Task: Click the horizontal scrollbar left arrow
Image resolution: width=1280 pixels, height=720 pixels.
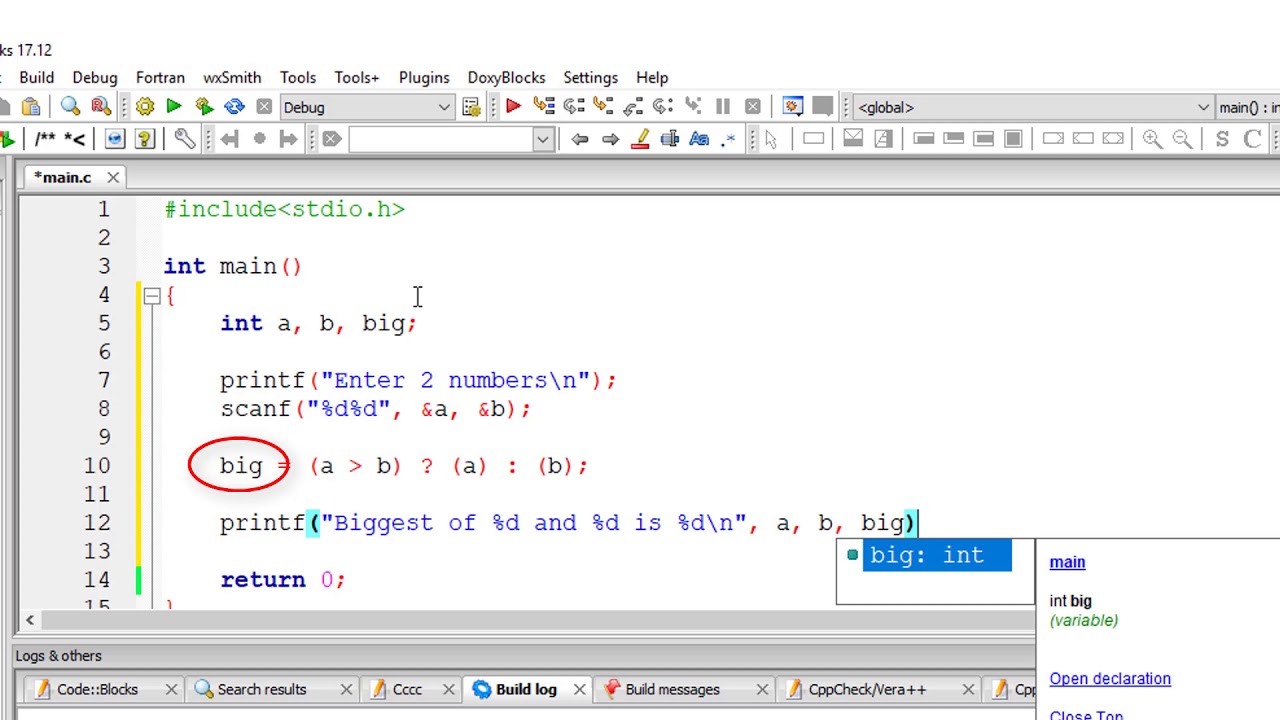Action: pos(30,621)
